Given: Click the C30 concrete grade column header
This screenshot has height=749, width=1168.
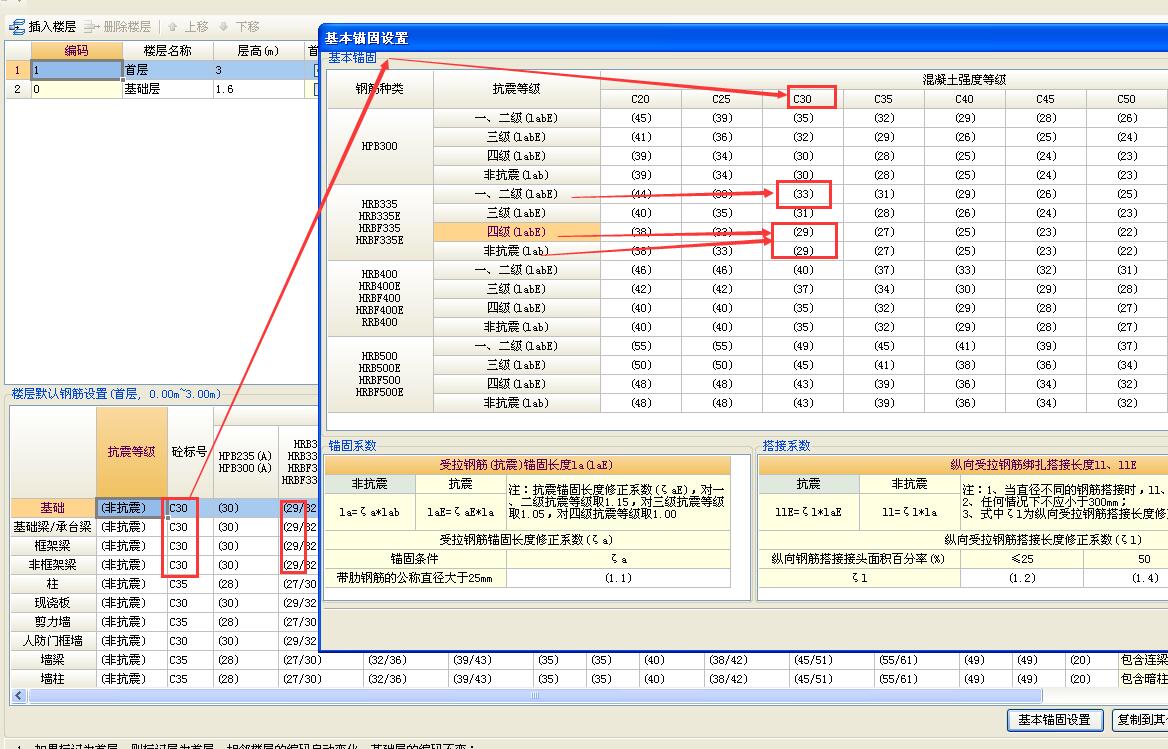Looking at the screenshot, I should [x=803, y=99].
